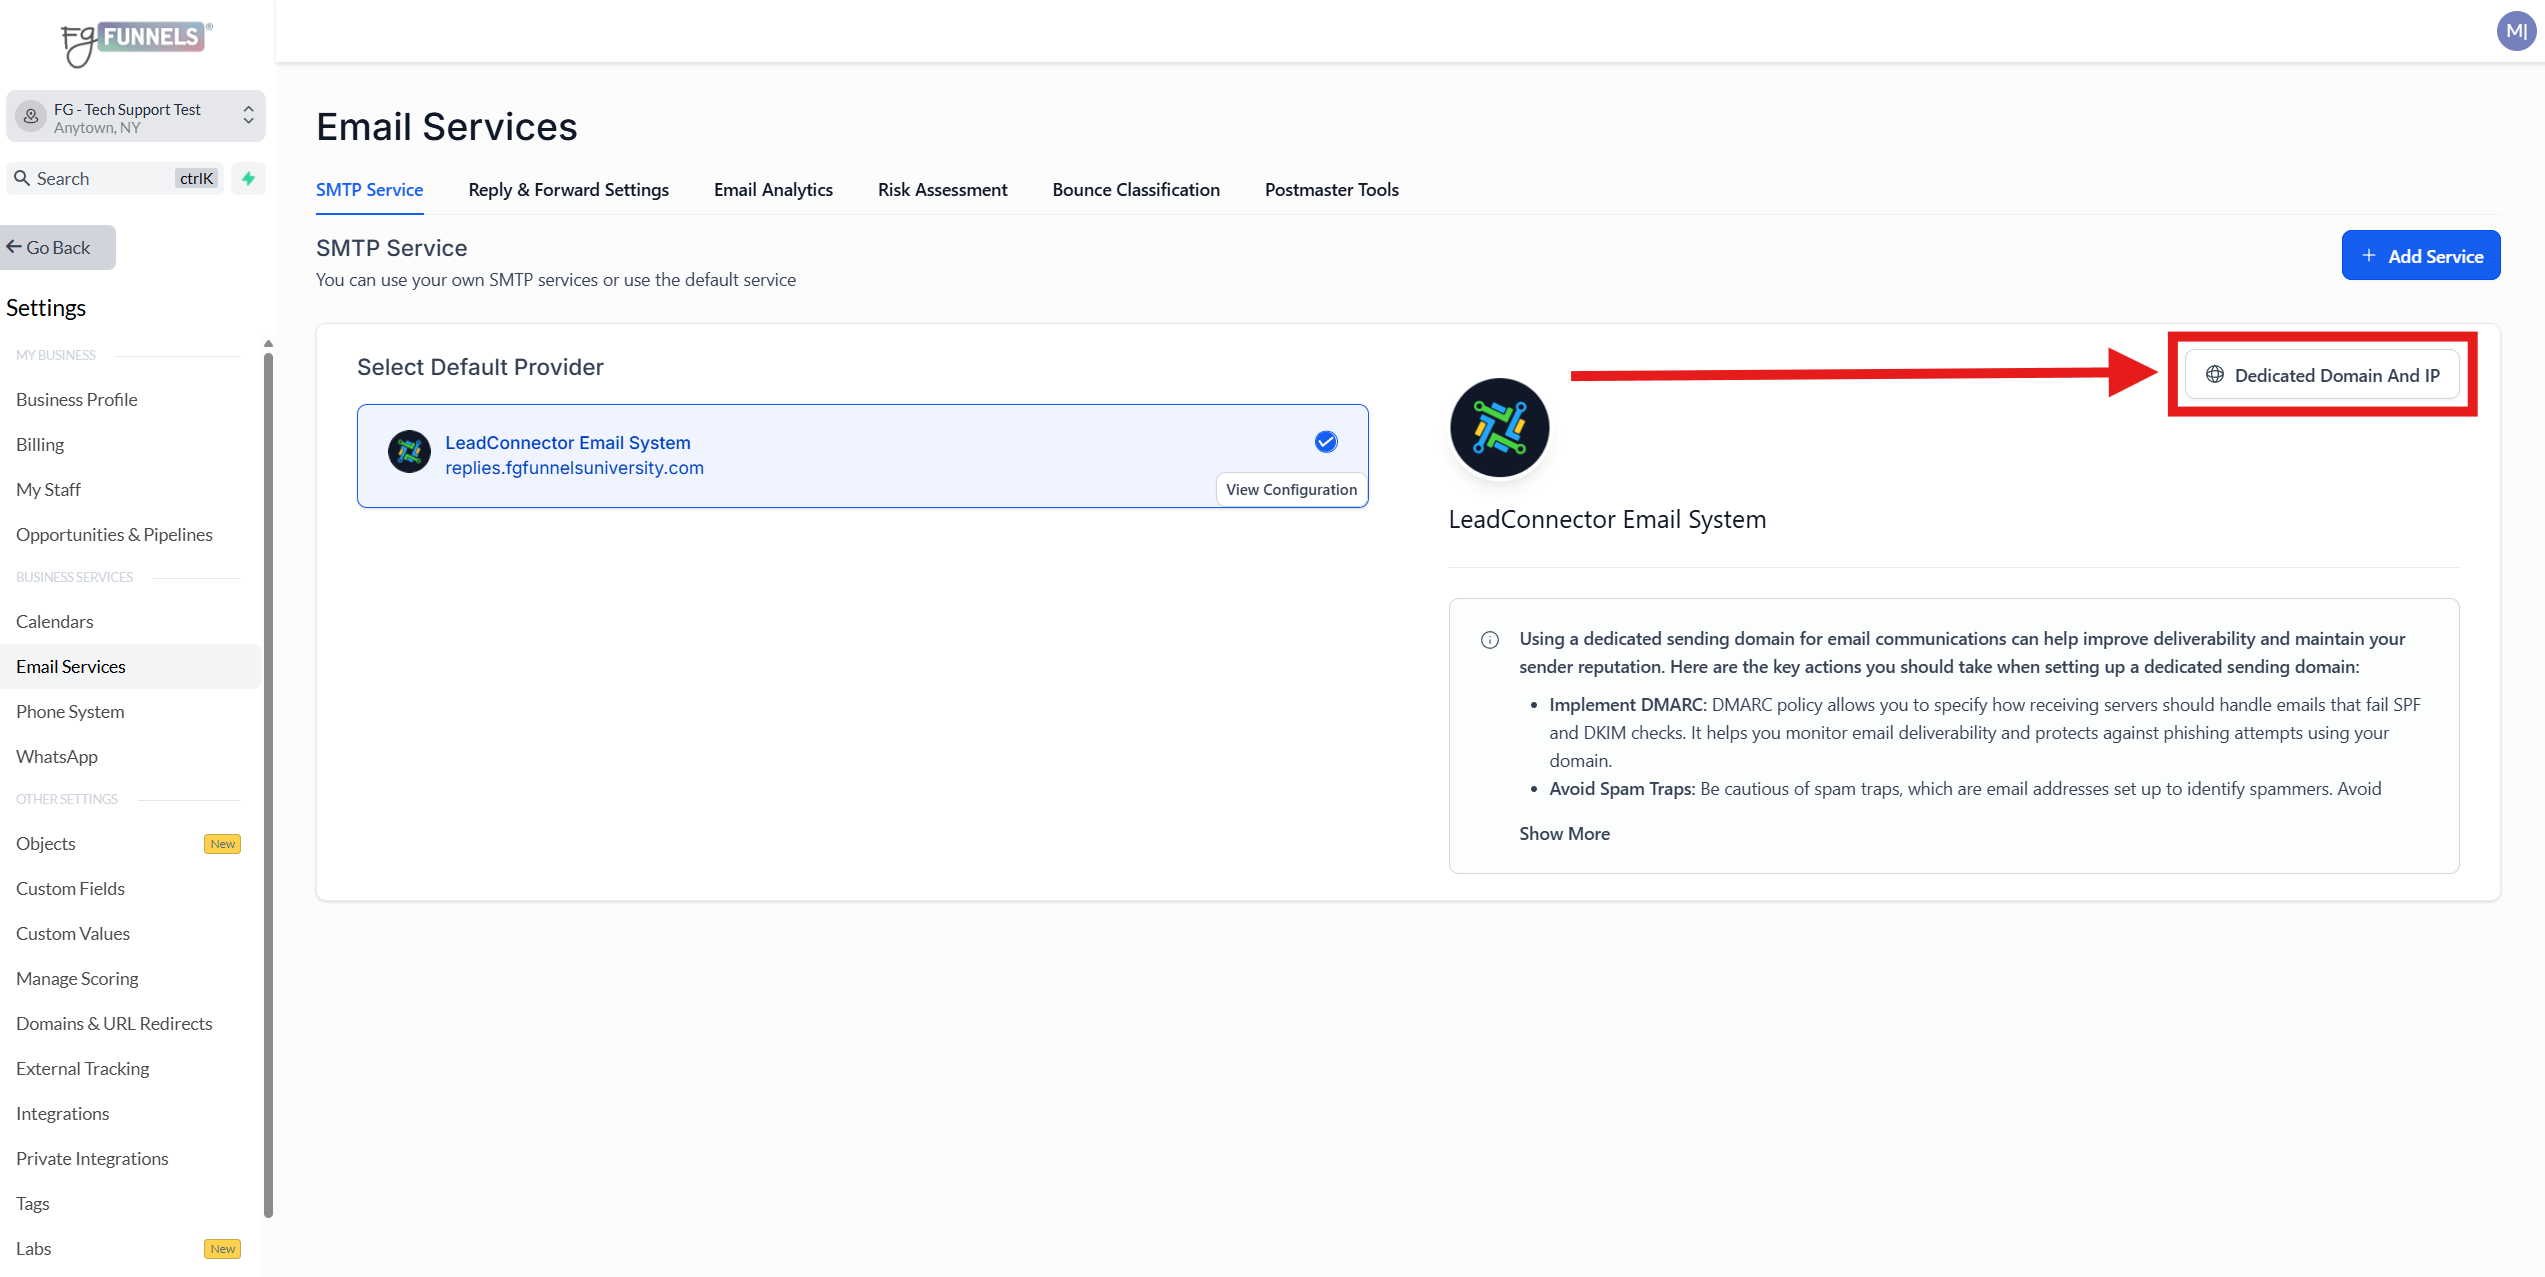2545x1277 pixels.
Task: Click the info icon in the deliverability notice
Action: pos(1489,640)
